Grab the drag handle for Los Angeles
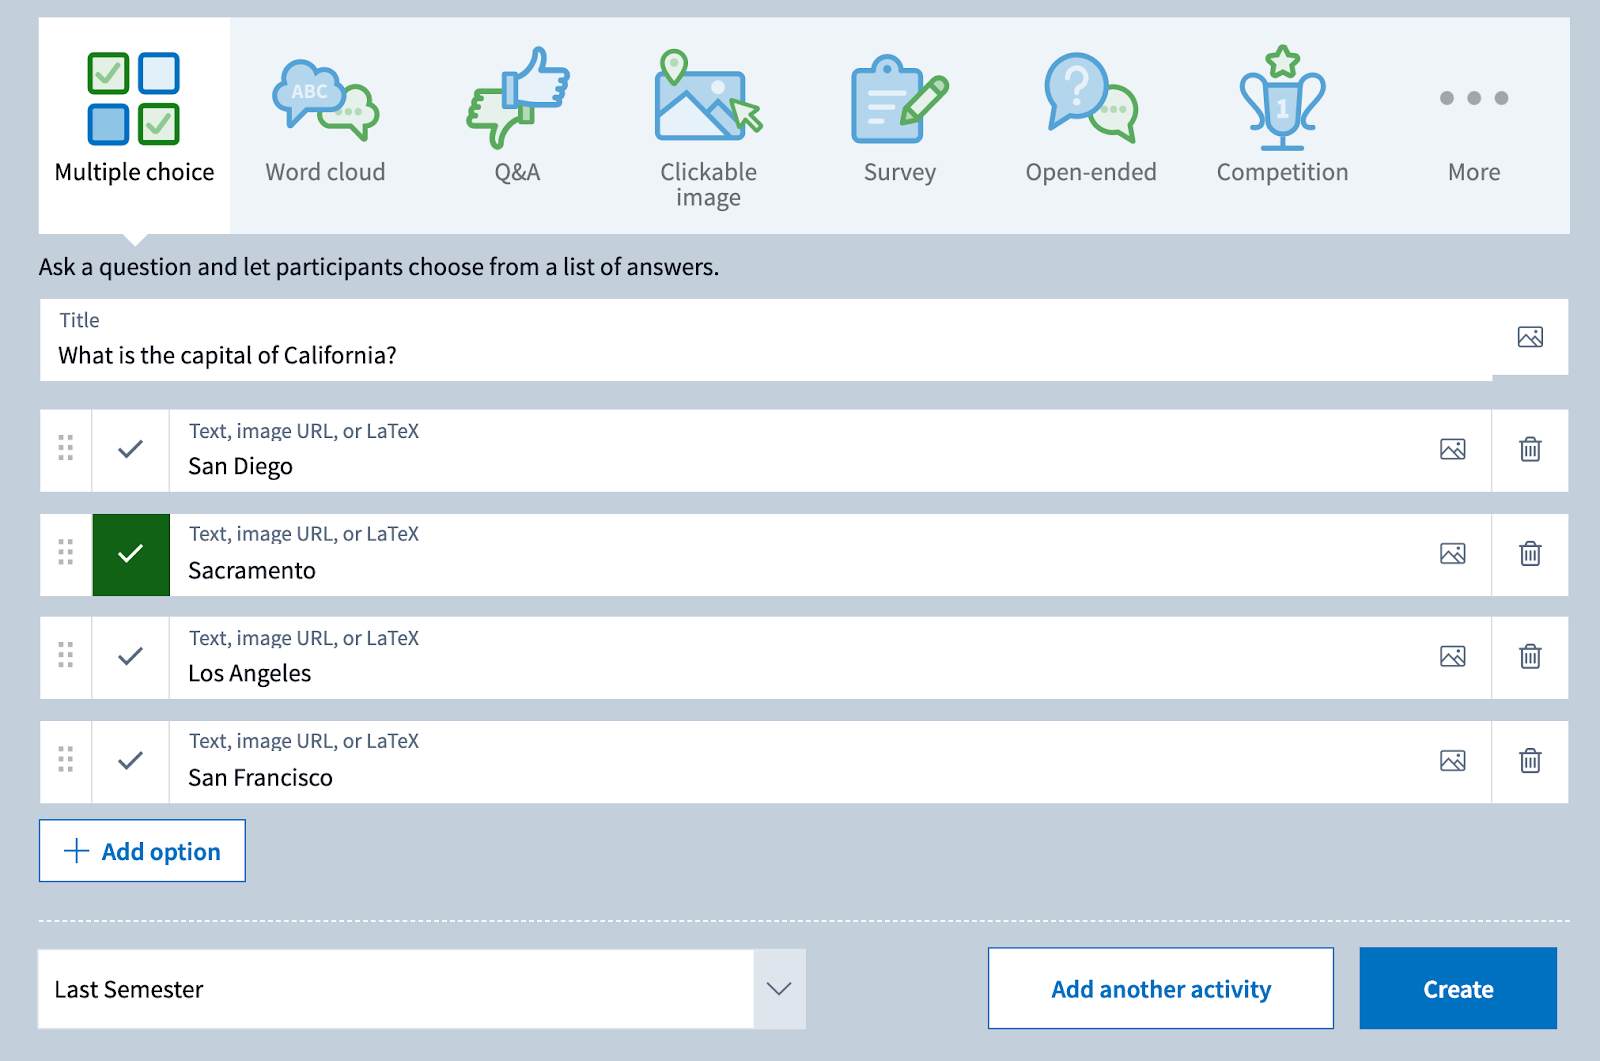 [x=66, y=656]
